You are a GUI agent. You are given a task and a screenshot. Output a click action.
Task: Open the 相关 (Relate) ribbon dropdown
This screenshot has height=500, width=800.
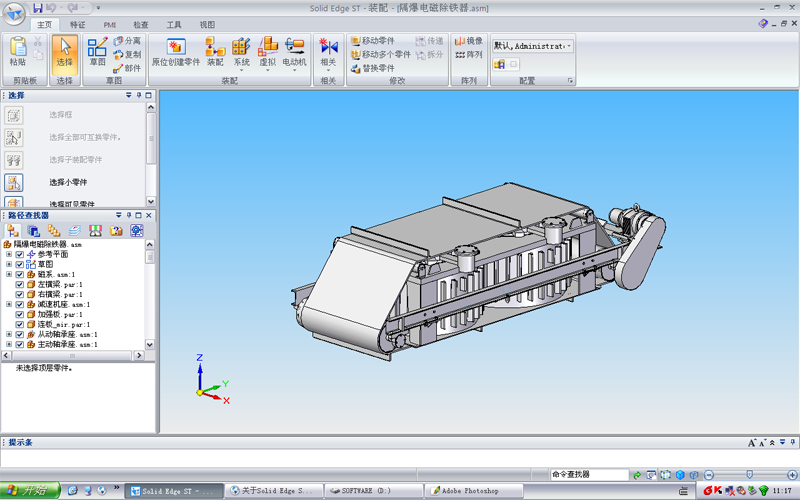point(328,71)
